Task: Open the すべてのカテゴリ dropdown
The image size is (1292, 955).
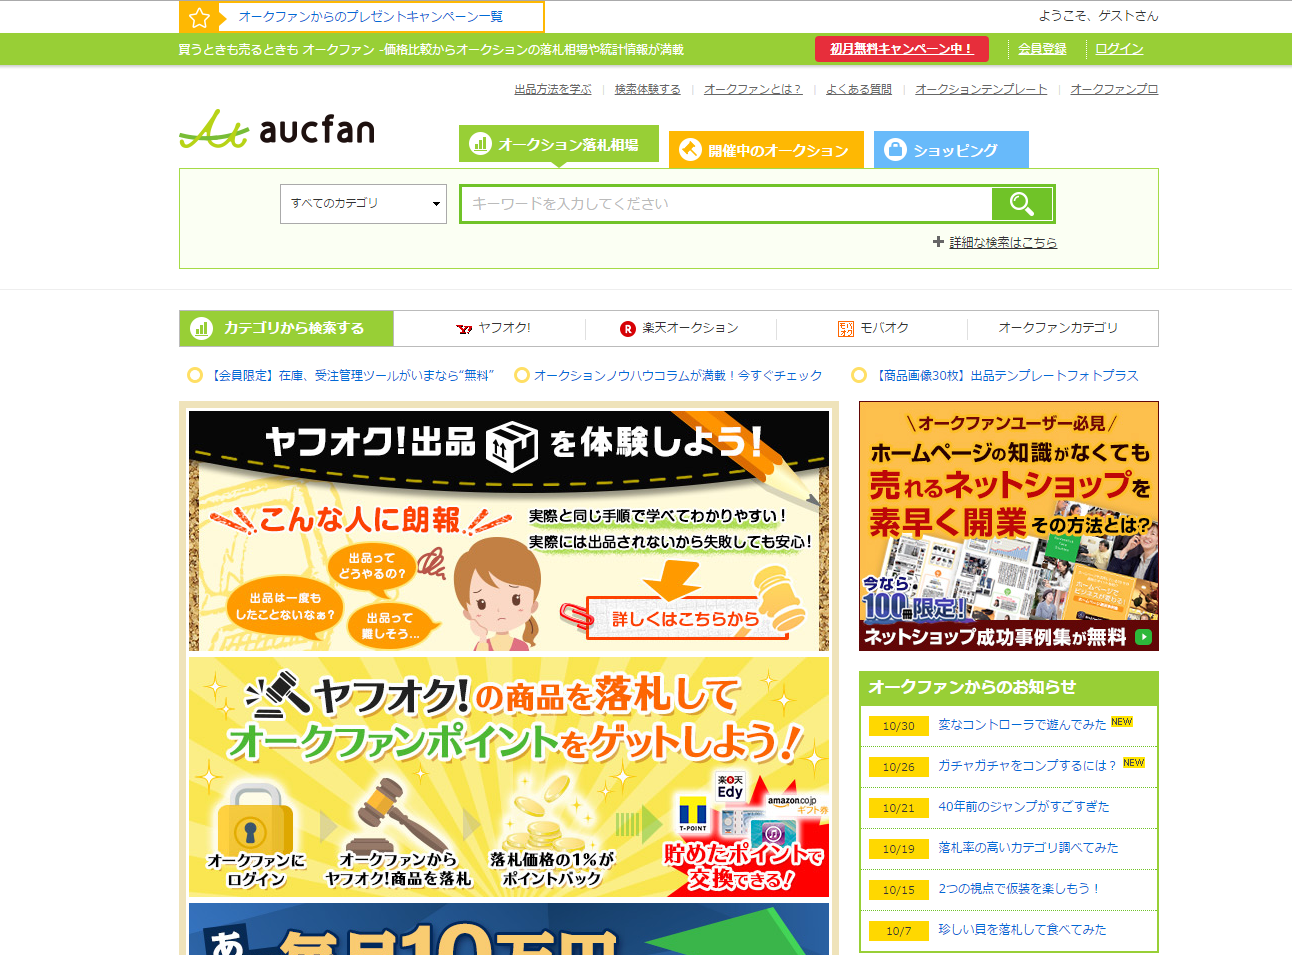Action: (x=363, y=204)
